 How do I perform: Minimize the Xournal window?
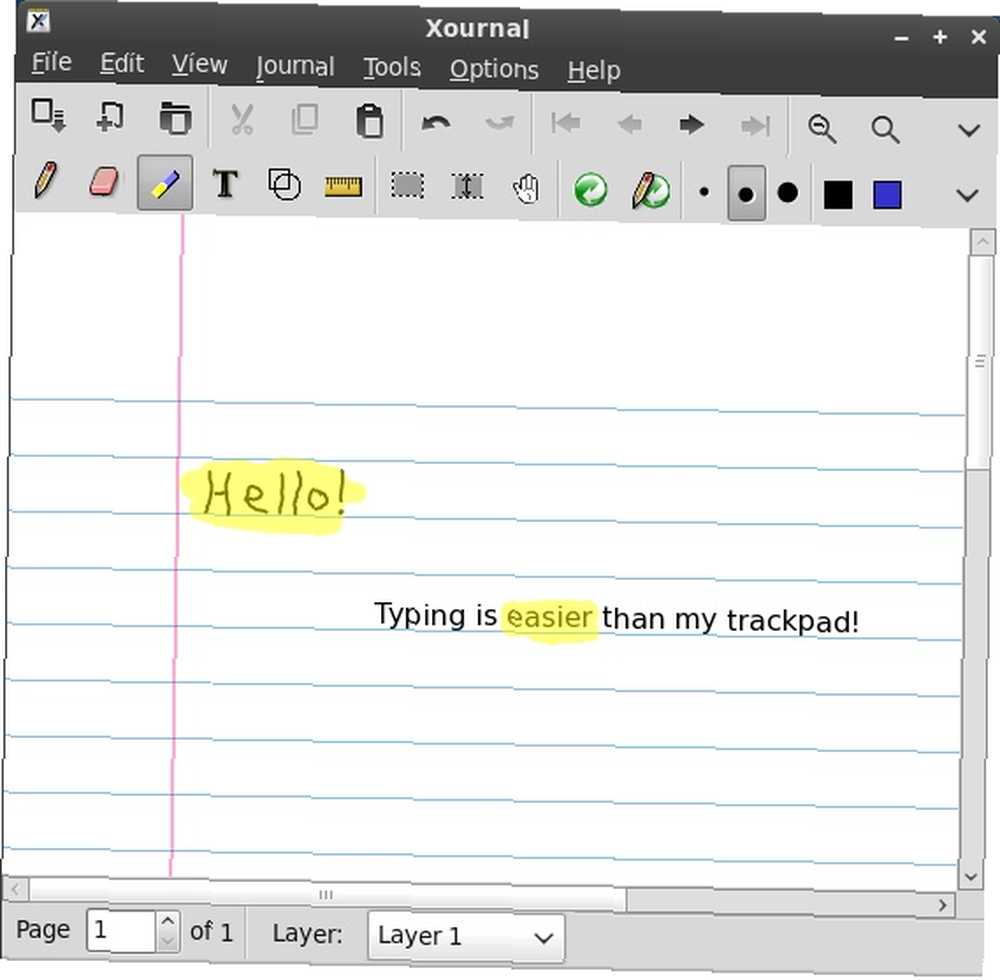click(x=901, y=38)
